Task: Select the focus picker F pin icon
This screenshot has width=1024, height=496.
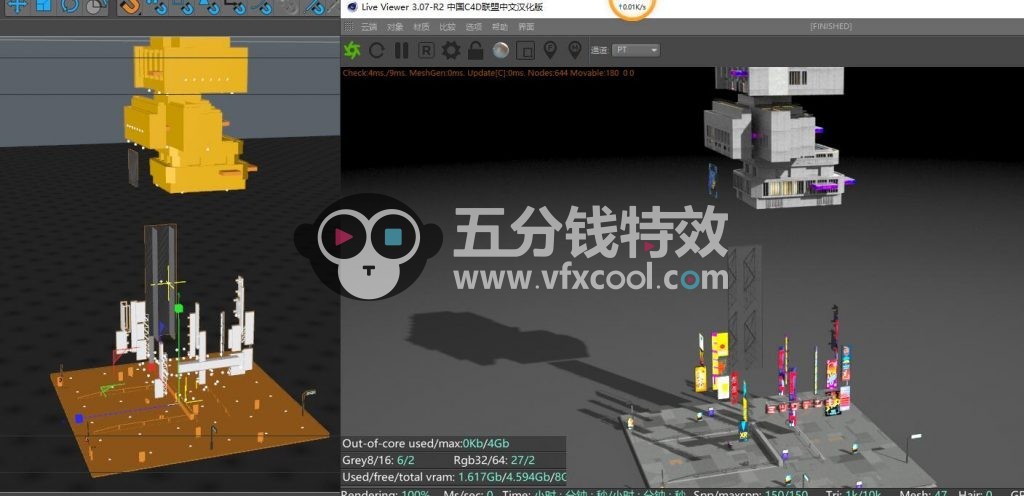Action: click(x=551, y=50)
